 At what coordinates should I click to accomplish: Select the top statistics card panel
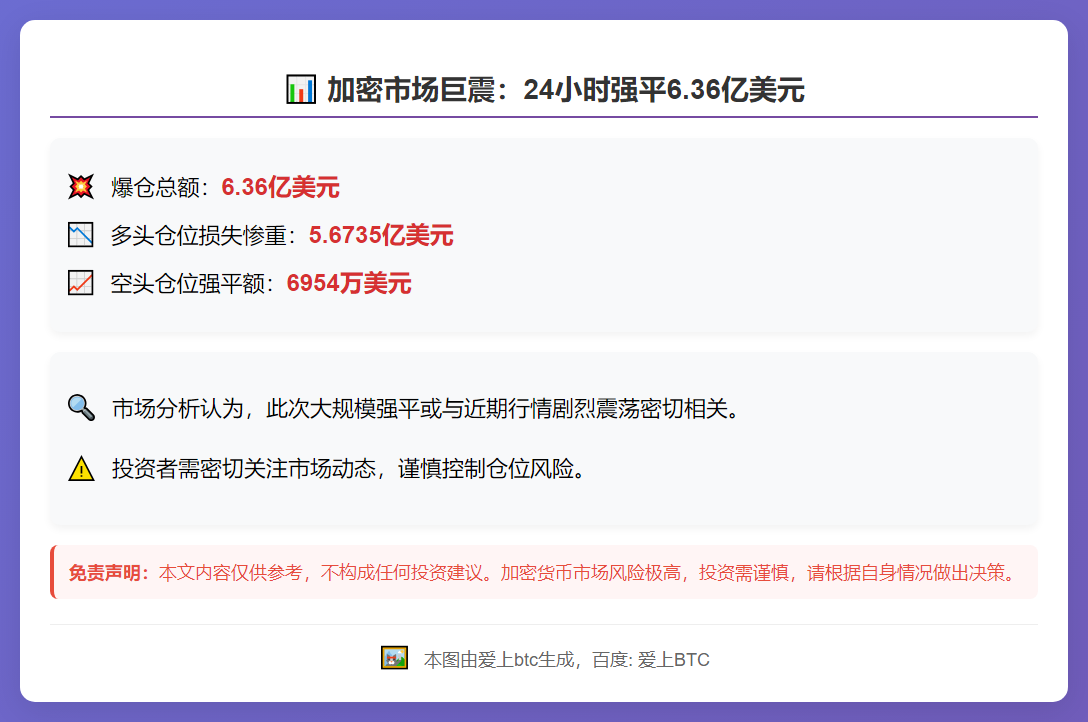[544, 236]
